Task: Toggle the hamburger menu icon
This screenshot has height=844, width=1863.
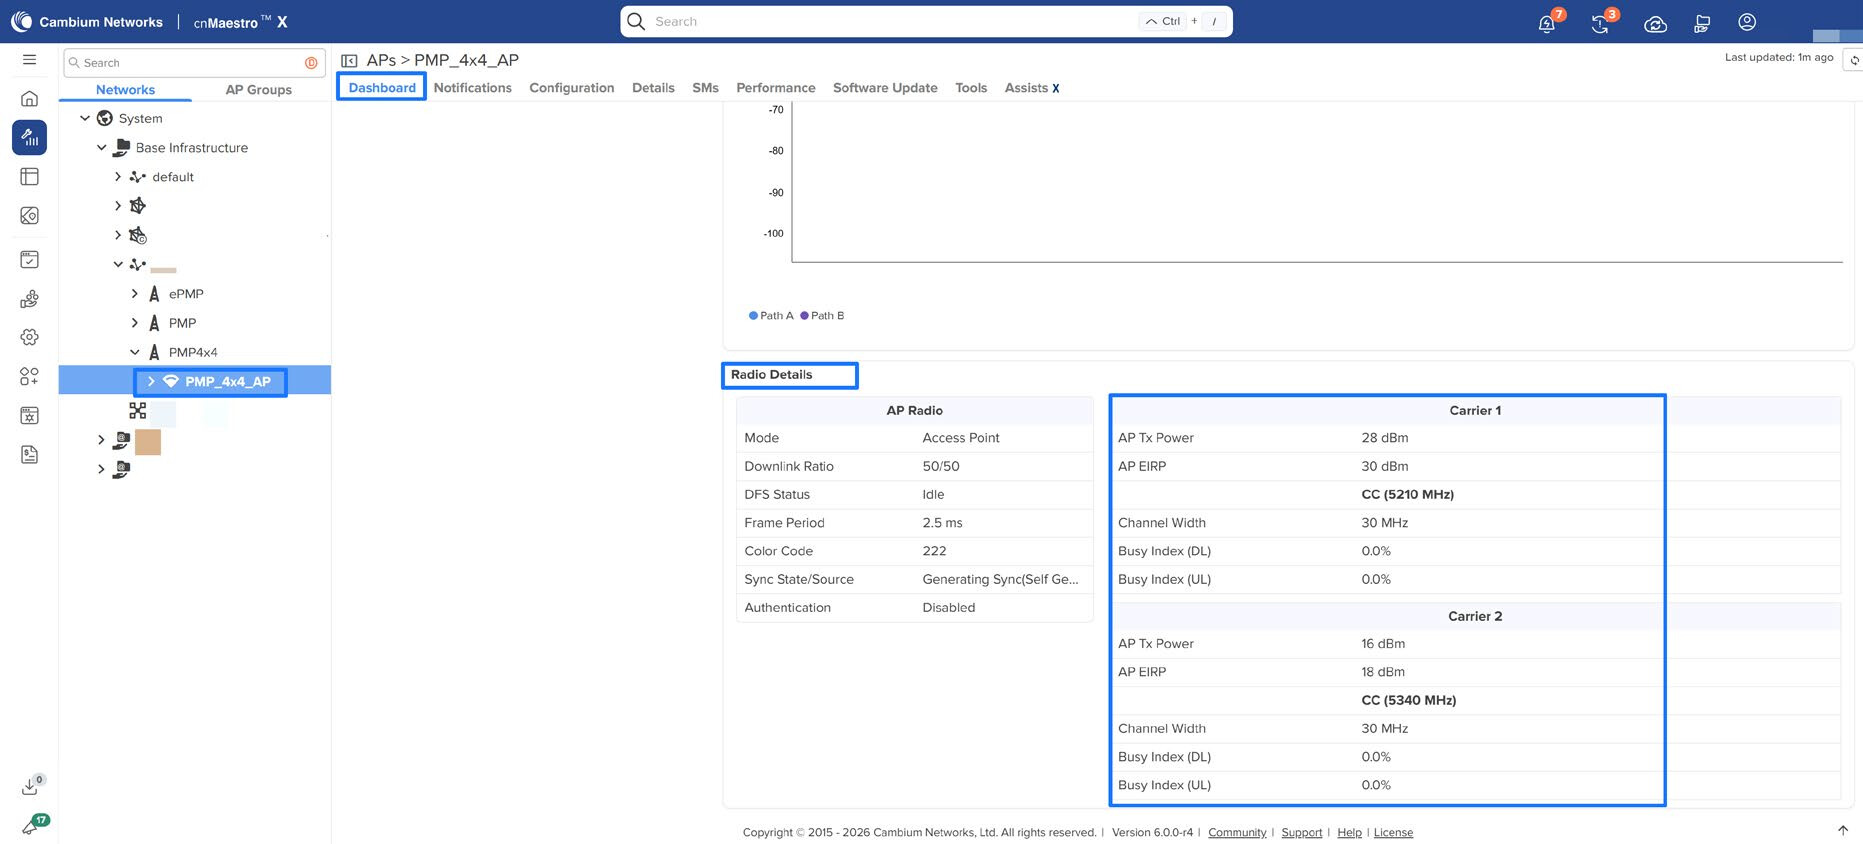Action: pos(30,60)
